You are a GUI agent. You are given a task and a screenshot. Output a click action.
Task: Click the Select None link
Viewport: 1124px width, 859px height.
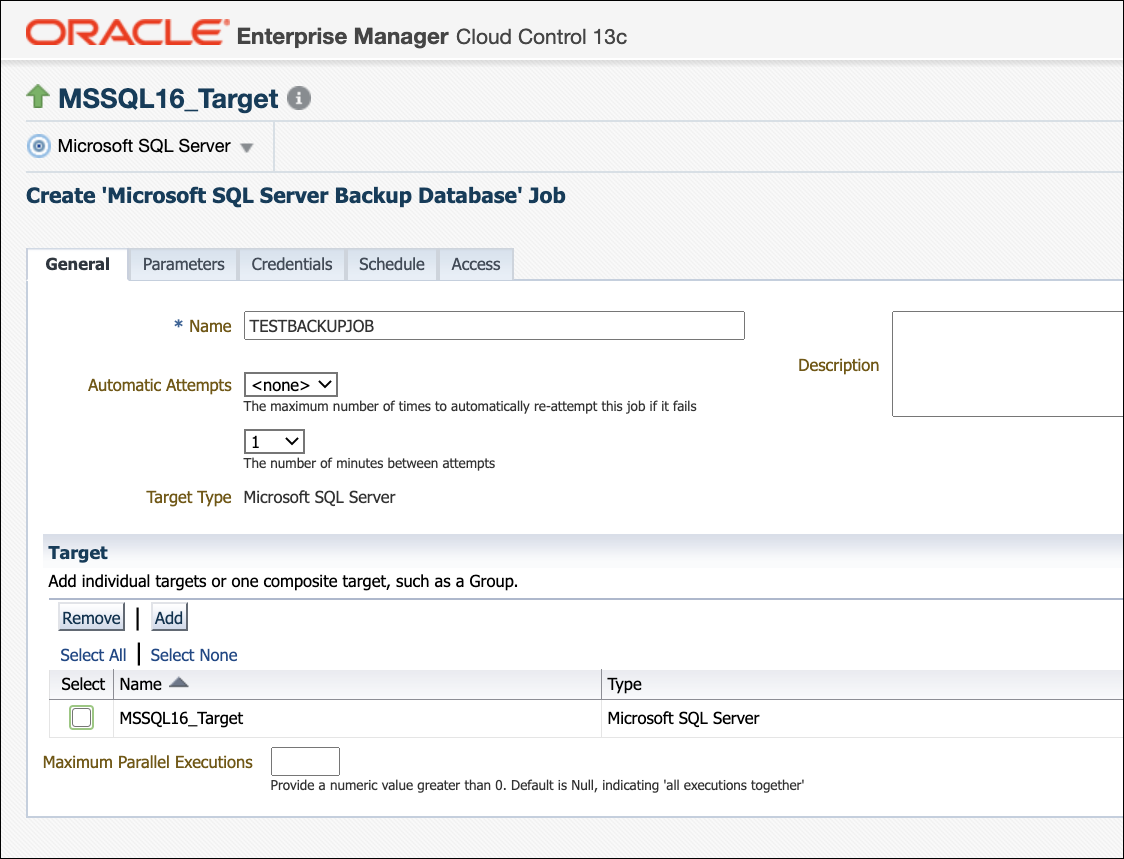pyautogui.click(x=194, y=655)
